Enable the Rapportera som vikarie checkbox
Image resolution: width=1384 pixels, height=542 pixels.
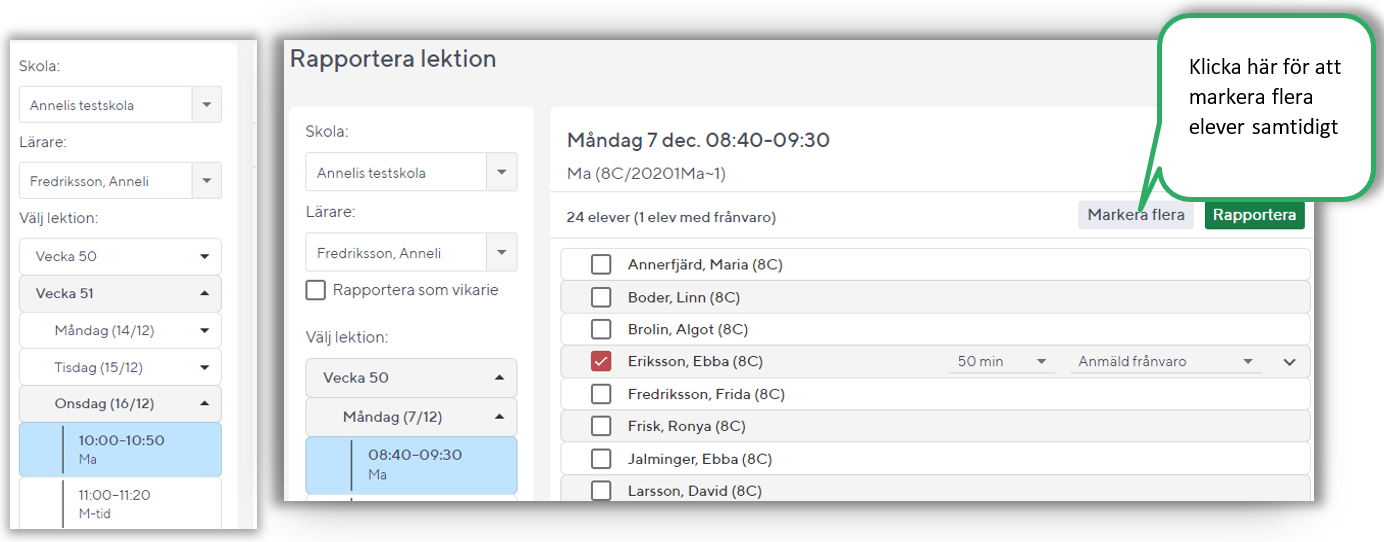click(x=316, y=290)
